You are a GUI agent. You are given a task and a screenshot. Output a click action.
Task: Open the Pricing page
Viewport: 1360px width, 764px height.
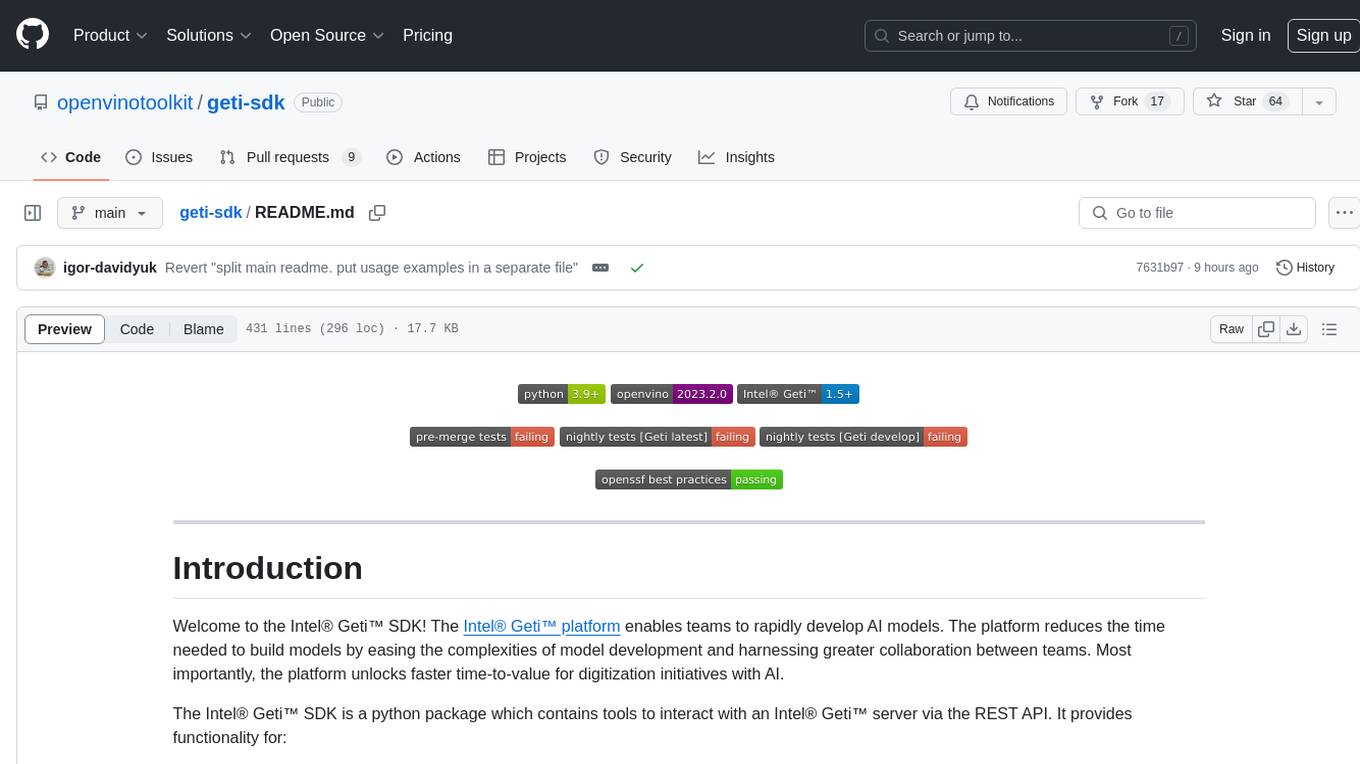427,35
